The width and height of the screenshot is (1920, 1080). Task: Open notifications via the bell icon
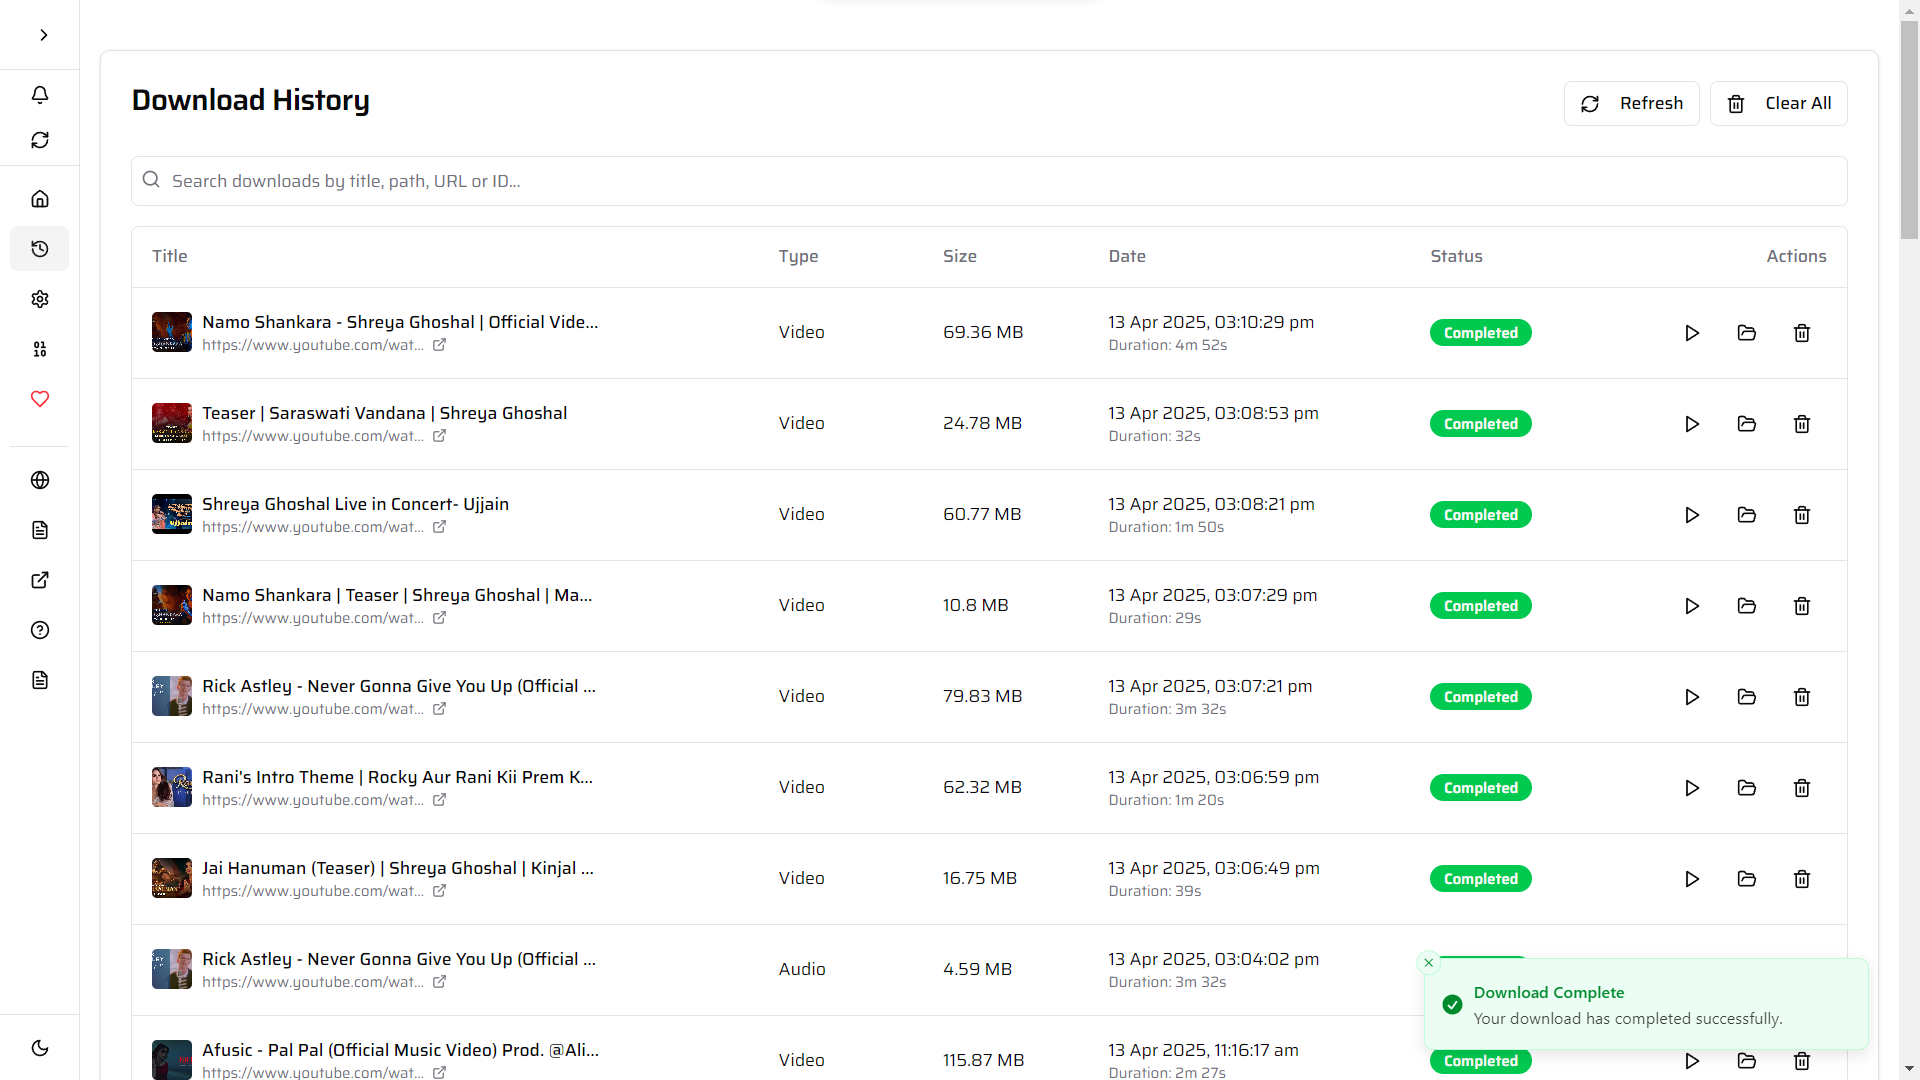pyautogui.click(x=40, y=95)
